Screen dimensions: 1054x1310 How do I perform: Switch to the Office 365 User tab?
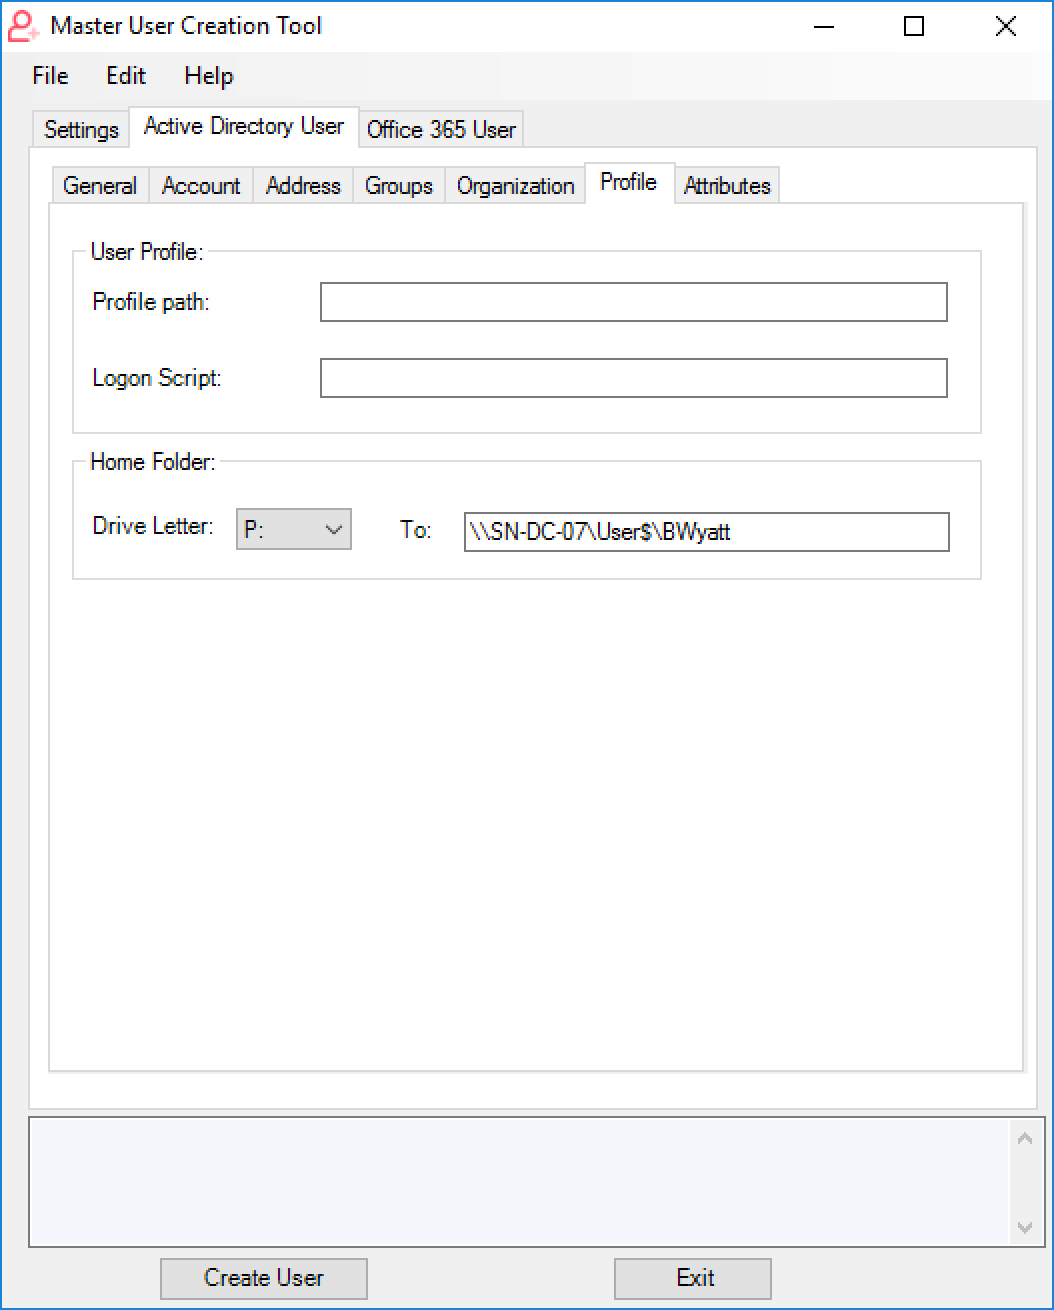pyautogui.click(x=441, y=130)
